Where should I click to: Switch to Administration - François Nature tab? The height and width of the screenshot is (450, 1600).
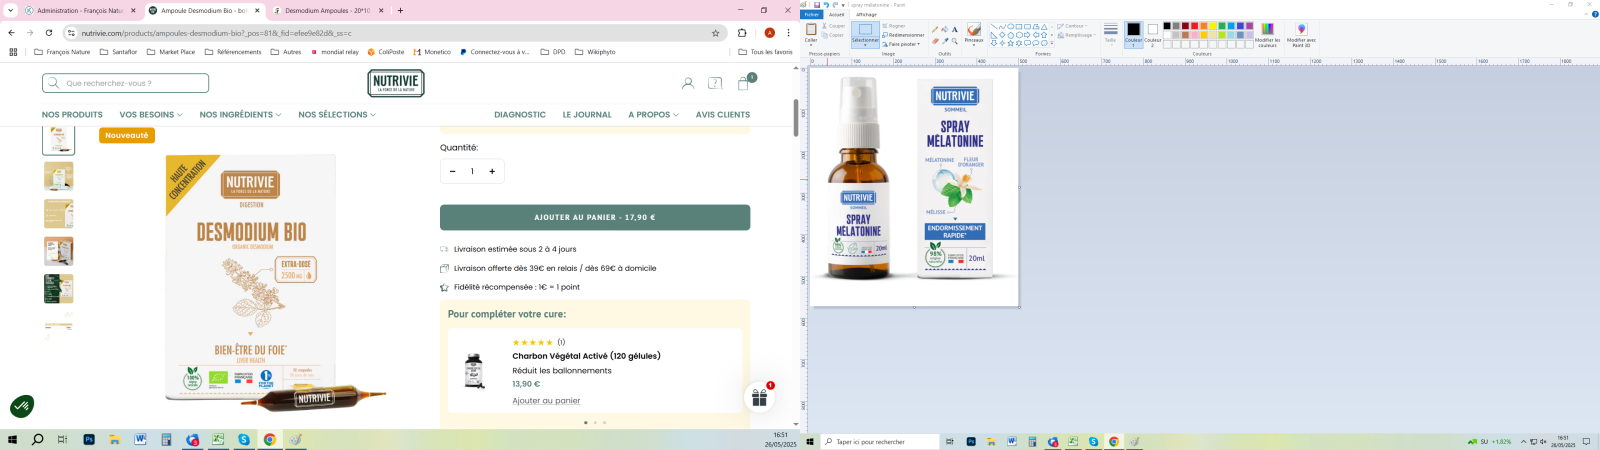pyautogui.click(x=80, y=10)
